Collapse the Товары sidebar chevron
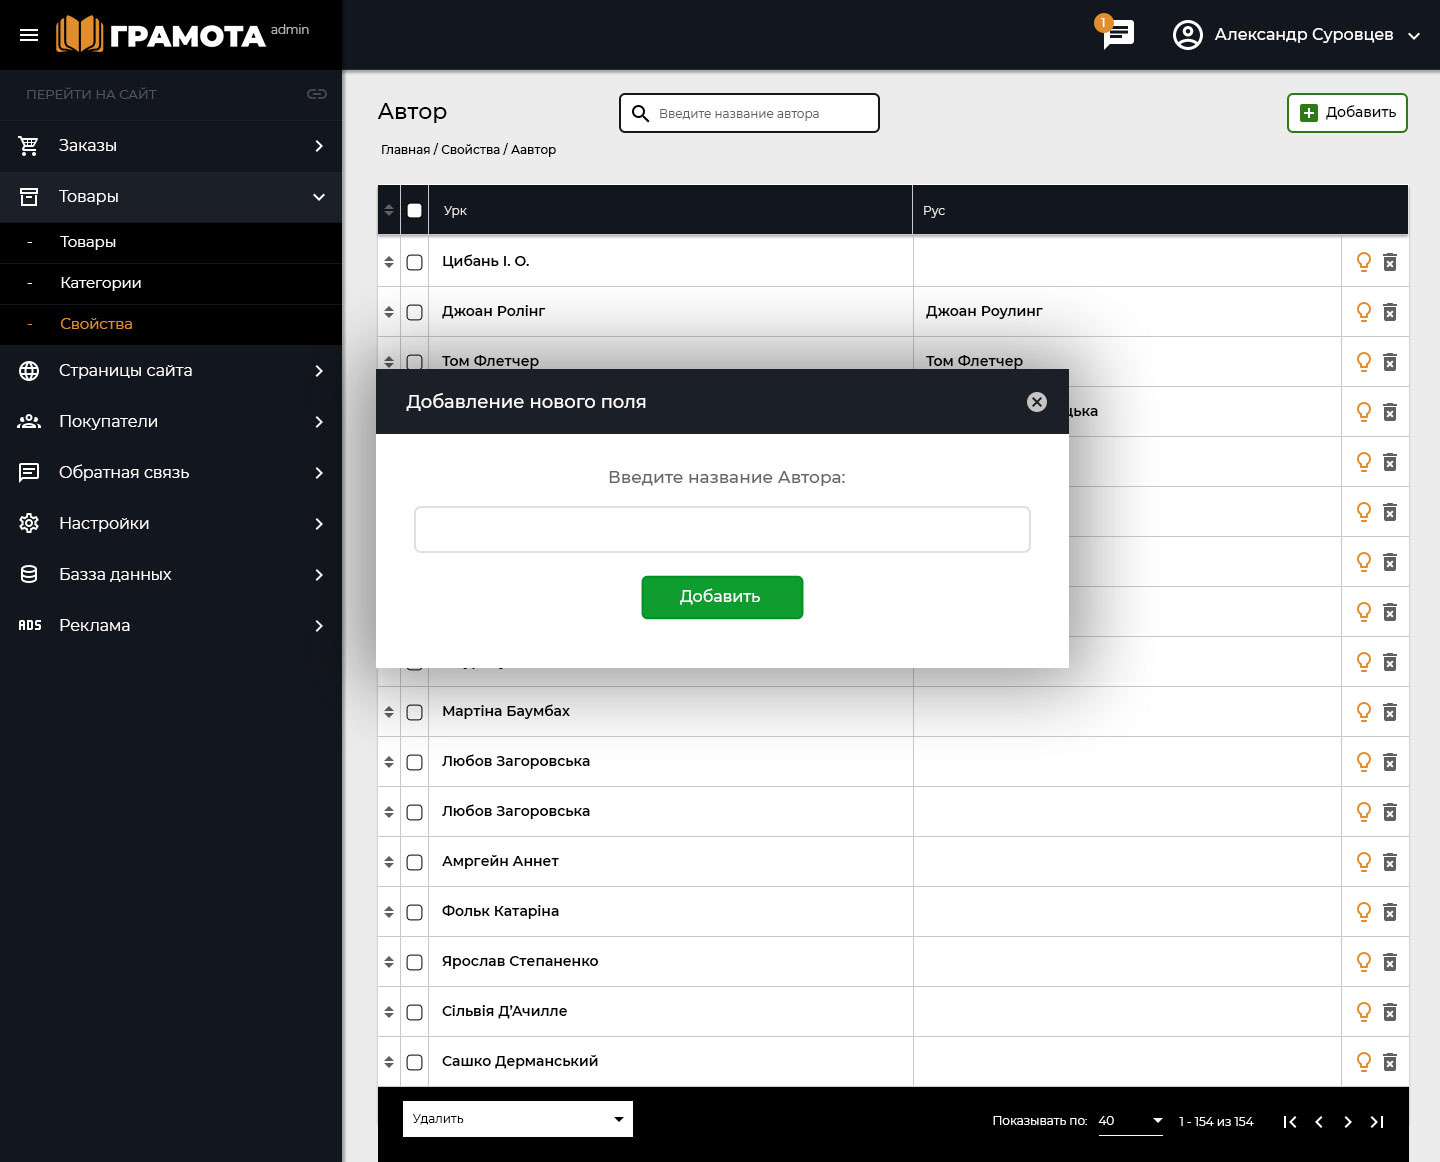The image size is (1440, 1162). point(319,197)
